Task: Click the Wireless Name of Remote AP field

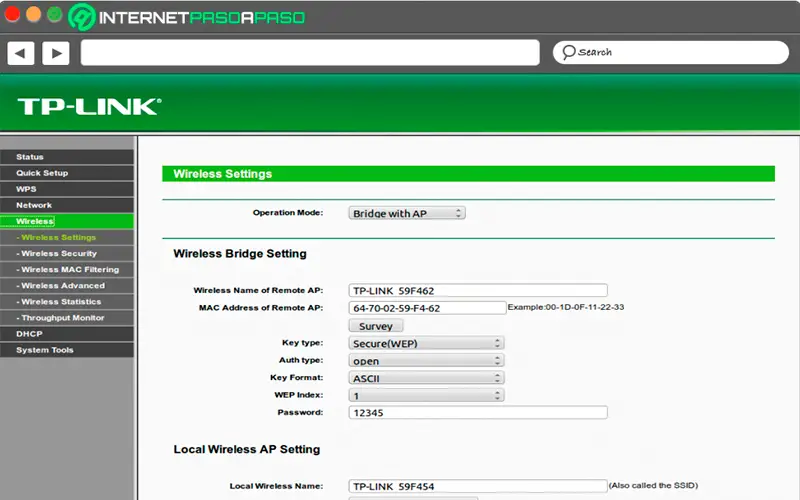Action: pos(478,290)
